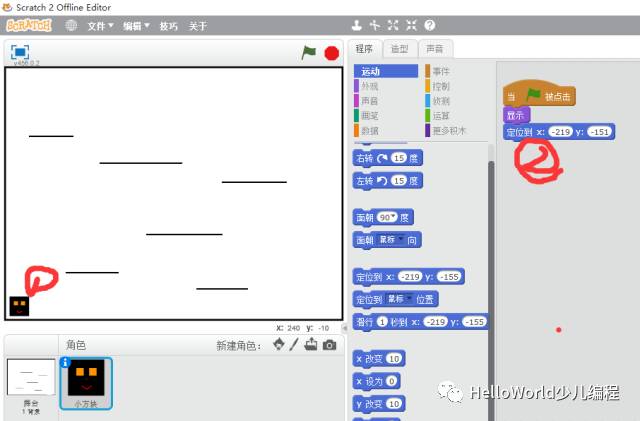Click the 0 field in x 设为 block

[391, 381]
